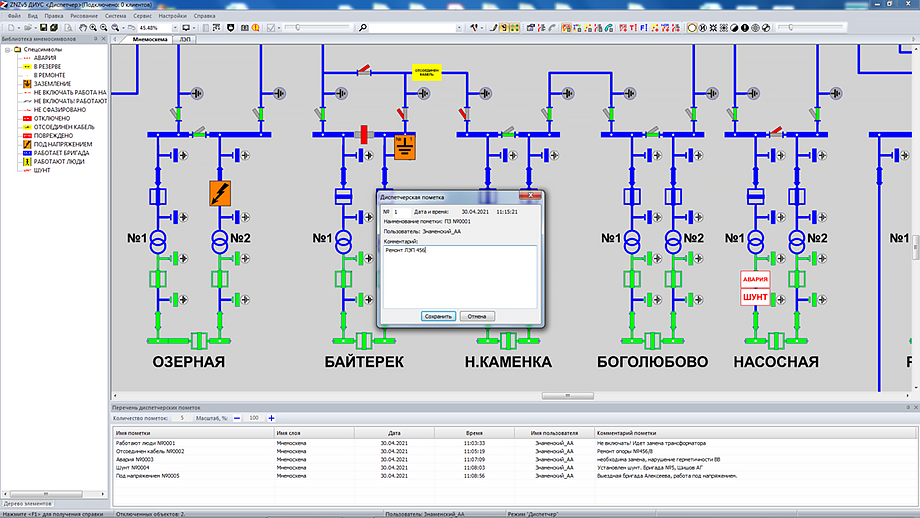Toggle the checkmark button in the toolbar
This screenshot has width=920, height=518.
click(x=271, y=28)
